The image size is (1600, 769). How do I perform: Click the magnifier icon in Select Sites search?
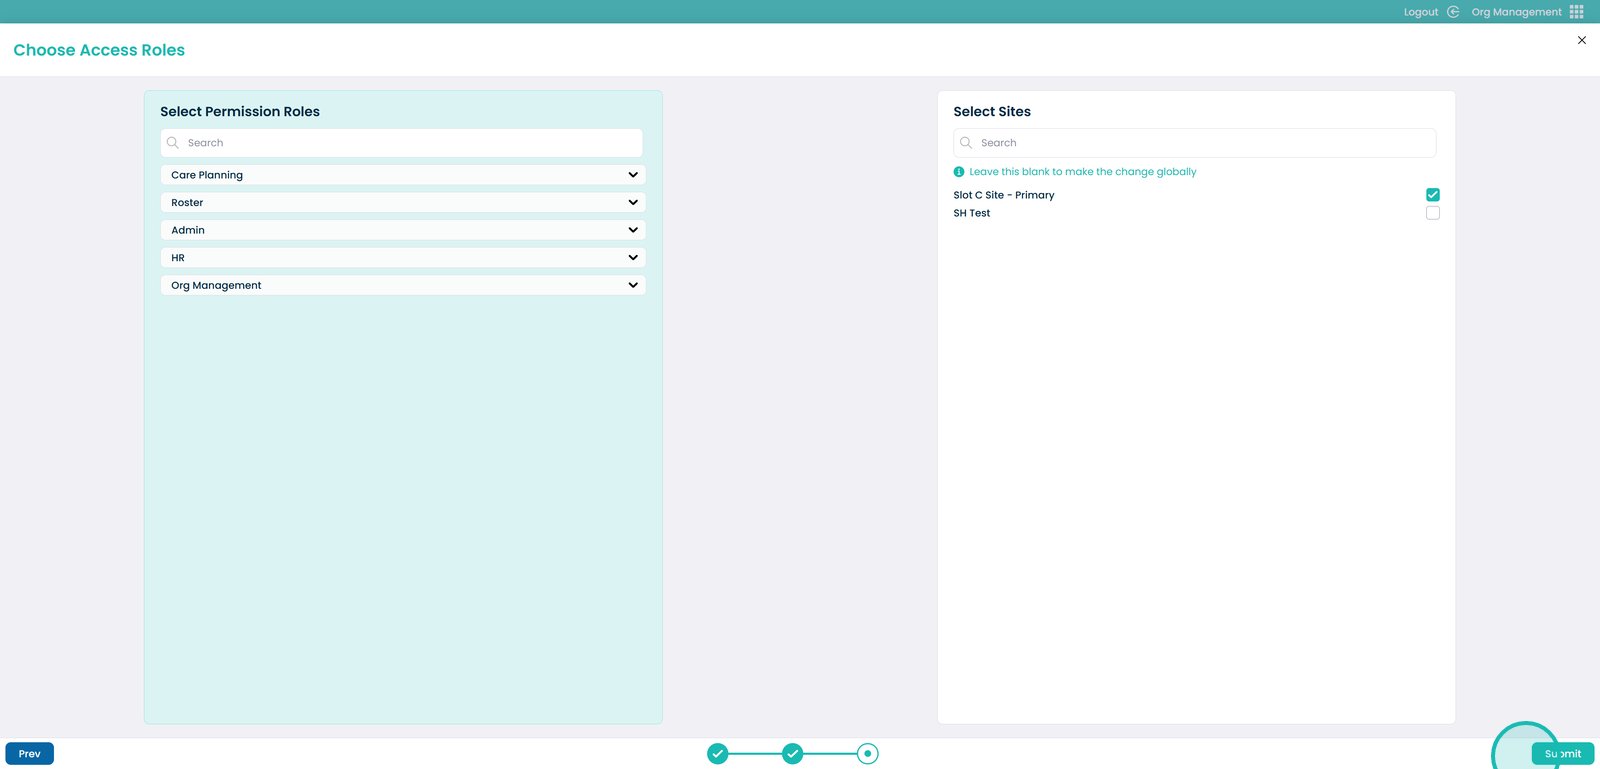[966, 143]
